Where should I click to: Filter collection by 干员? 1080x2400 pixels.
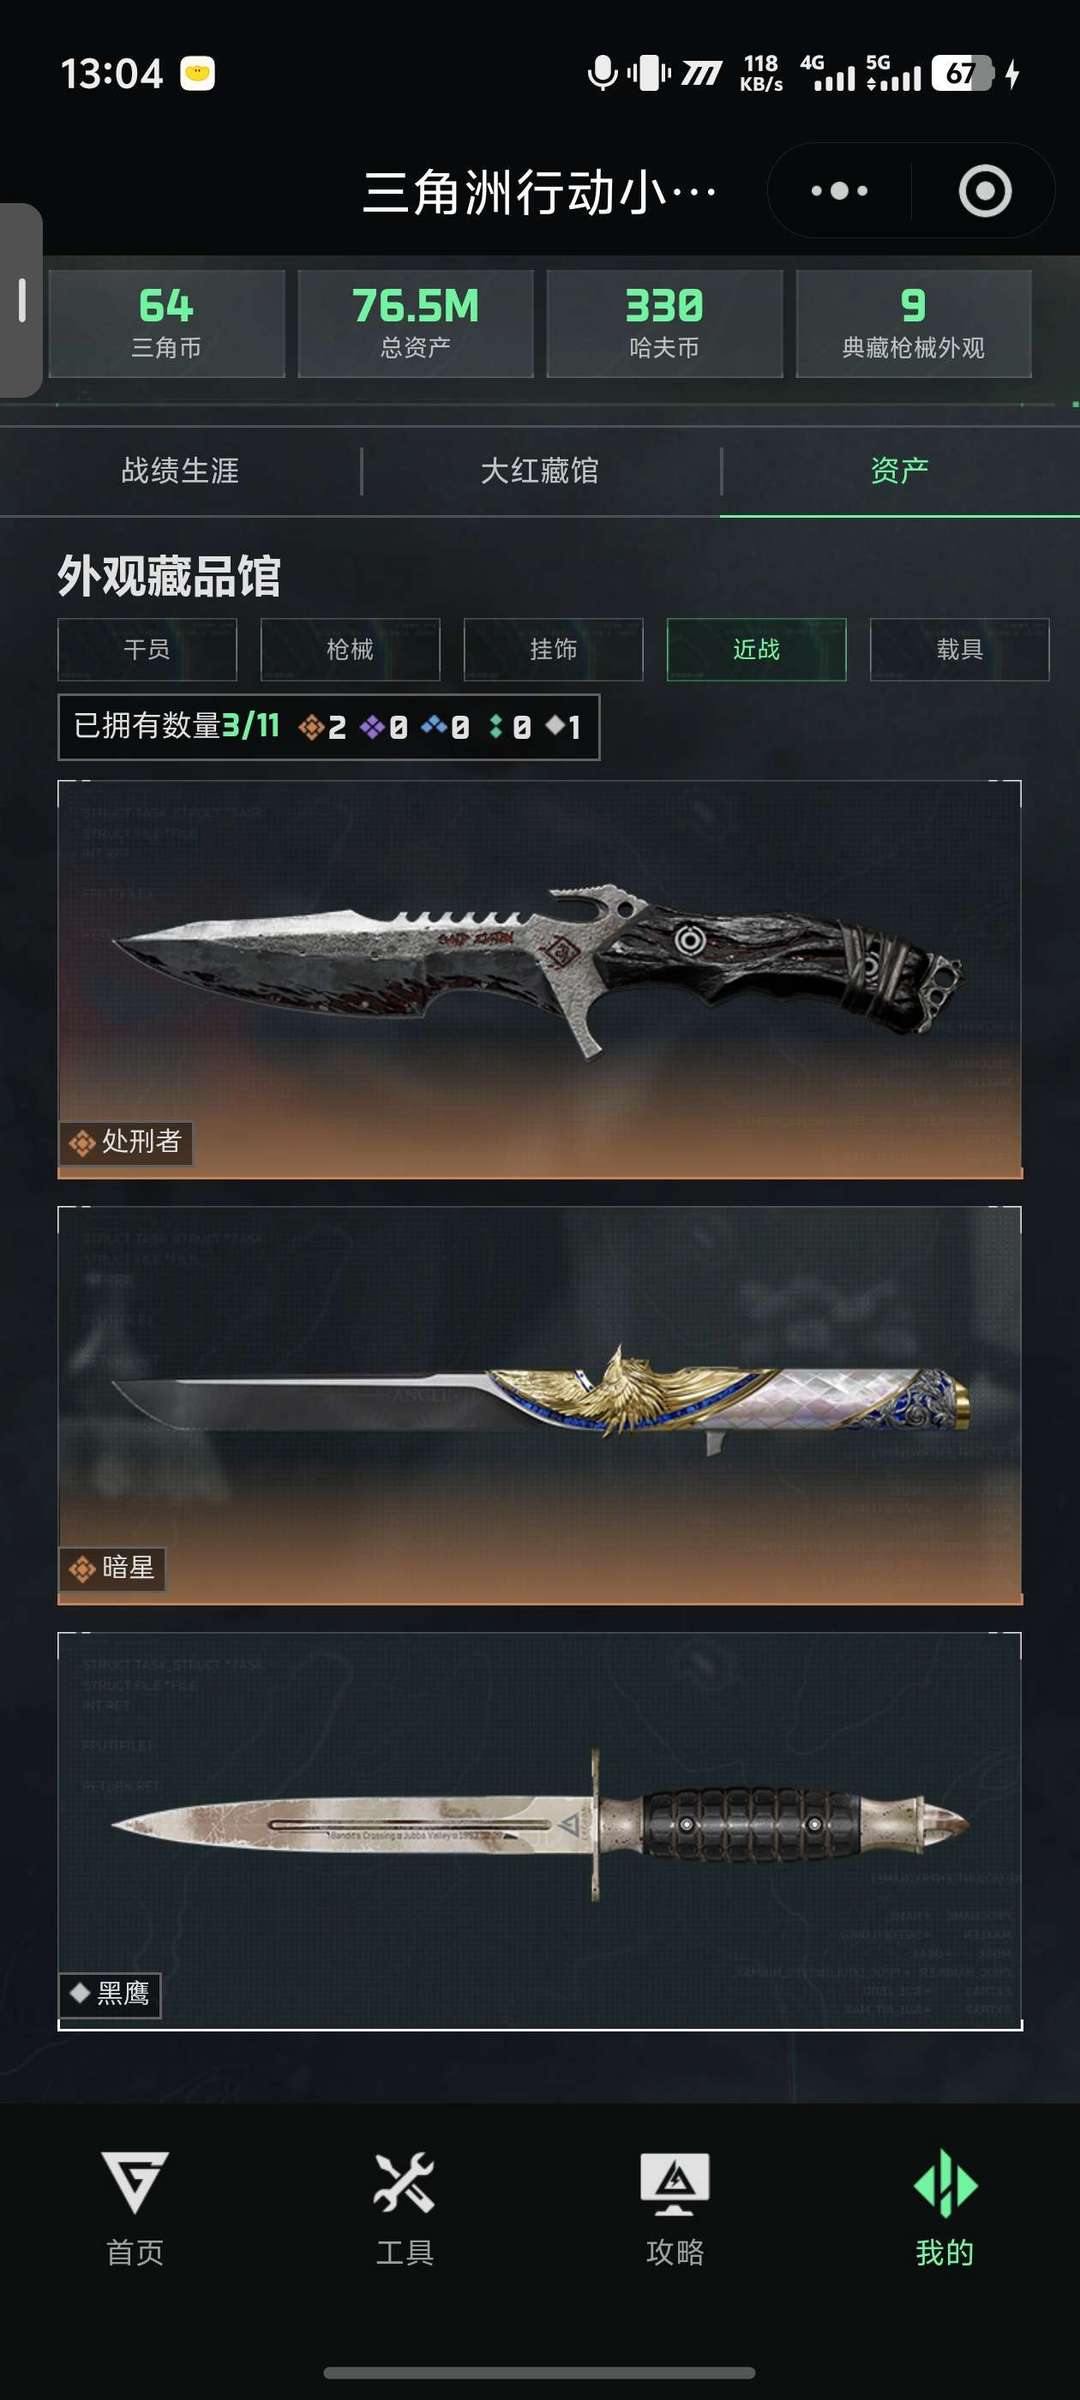coord(147,650)
